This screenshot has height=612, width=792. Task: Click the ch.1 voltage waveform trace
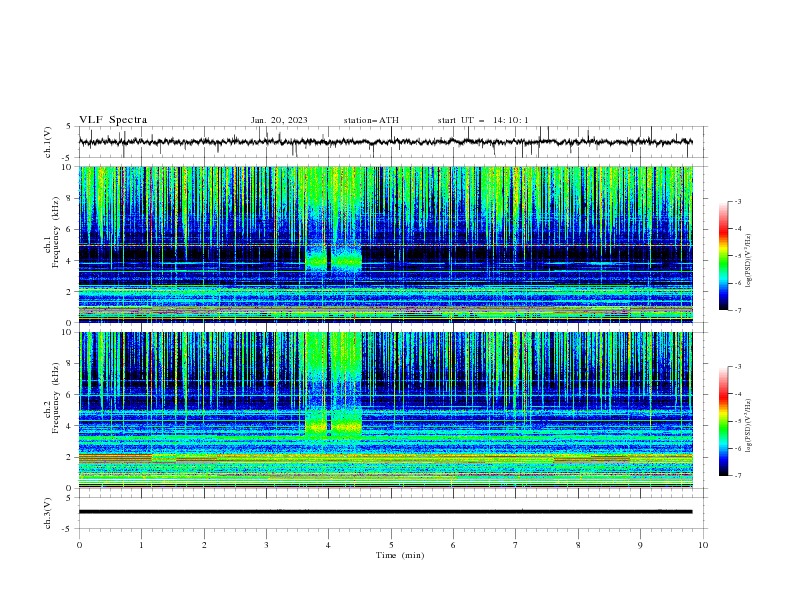point(385,142)
